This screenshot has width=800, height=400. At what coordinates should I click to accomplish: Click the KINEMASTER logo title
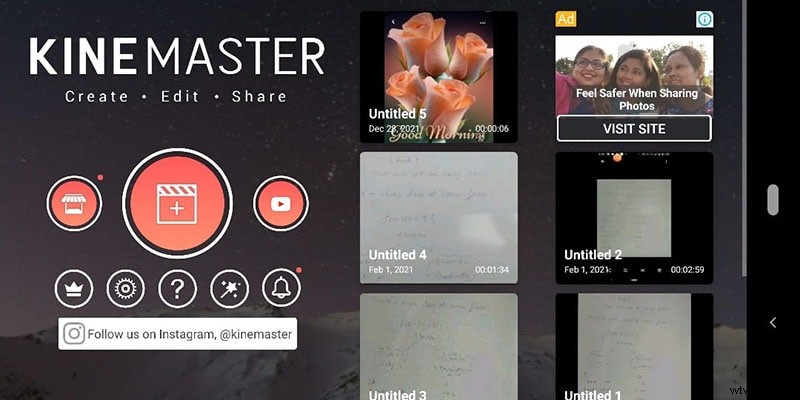click(177, 56)
